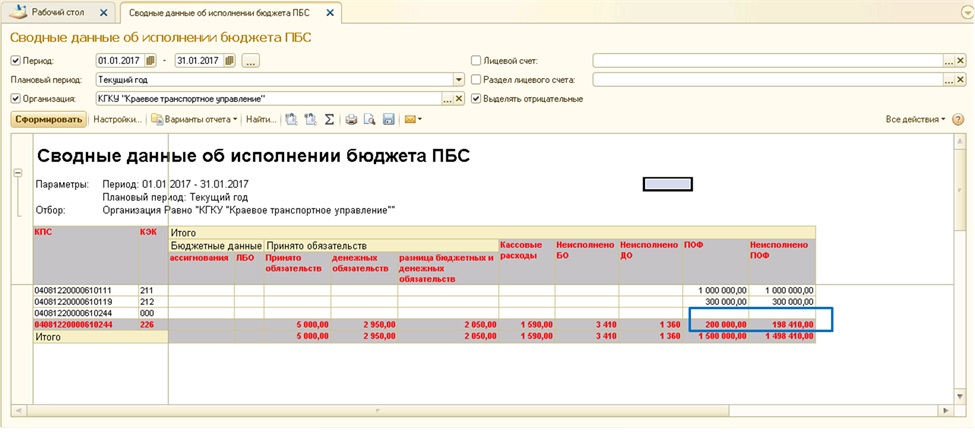975x445 pixels.
Task: Uncheck Выделять отрицательные checkbox
Action: pos(476,99)
